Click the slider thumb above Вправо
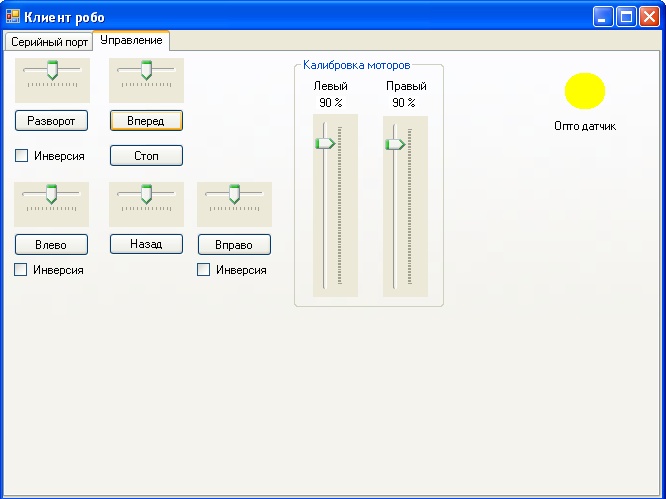 point(234,194)
